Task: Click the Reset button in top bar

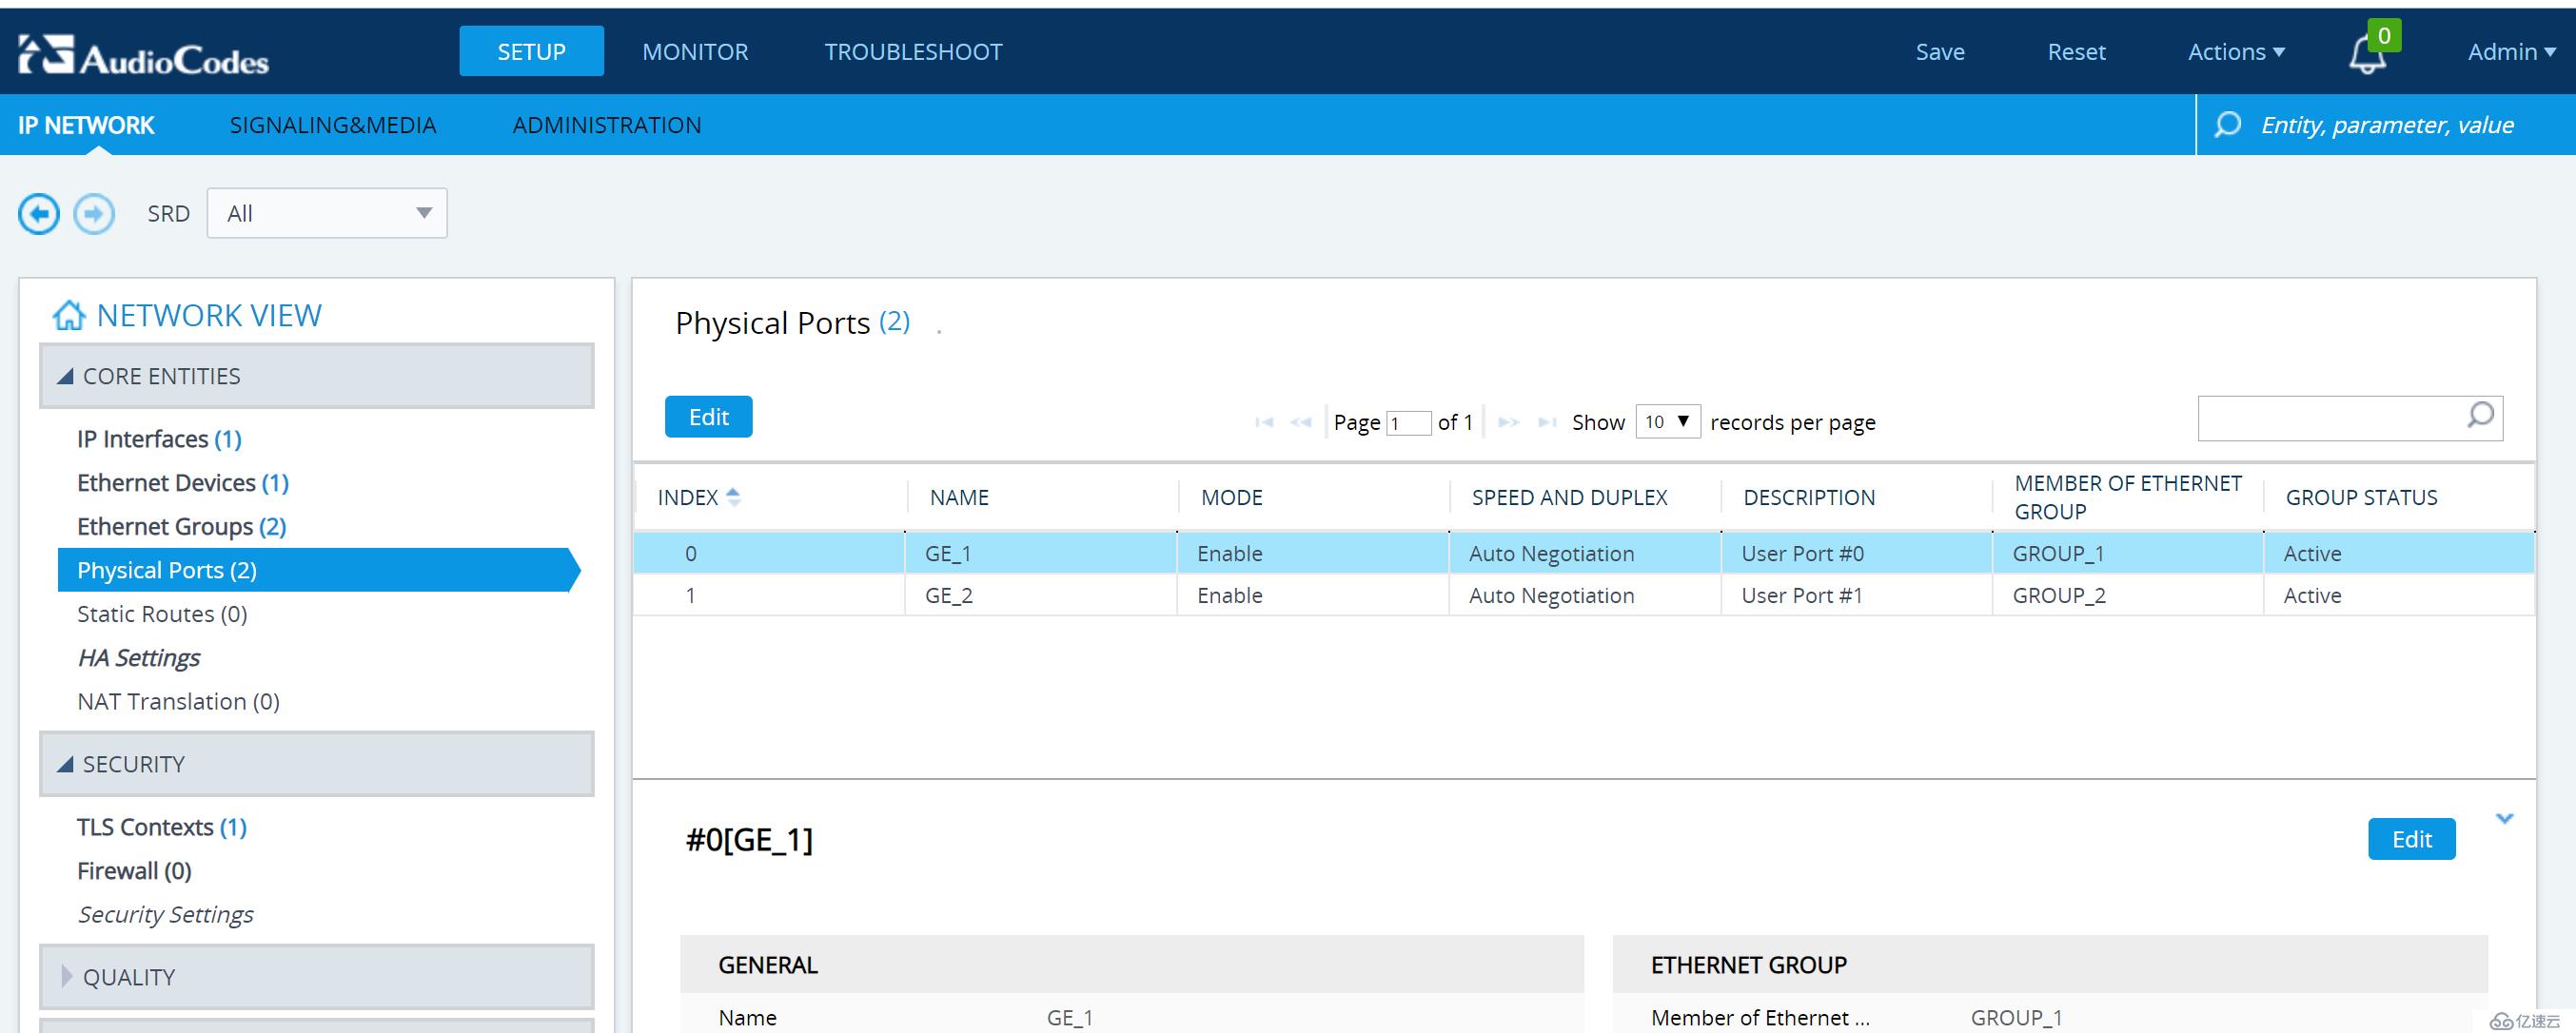Action: pos(2074,51)
